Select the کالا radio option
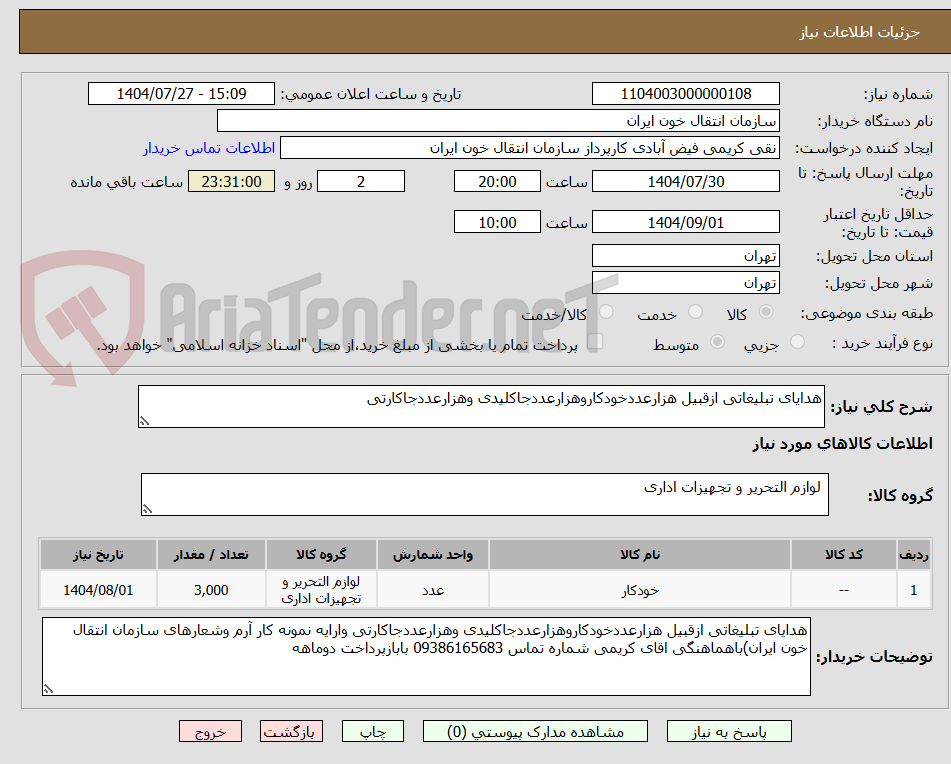 pyautogui.click(x=764, y=311)
